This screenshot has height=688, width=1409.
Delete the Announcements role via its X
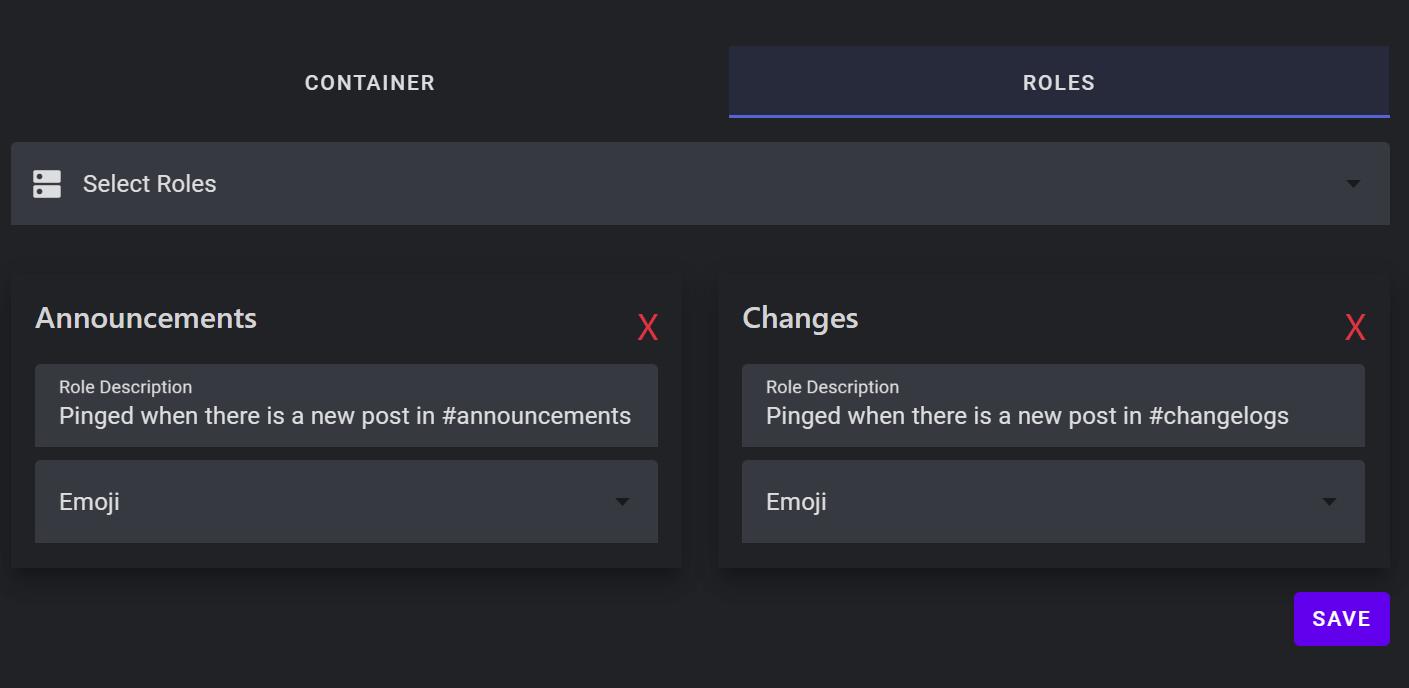(x=648, y=326)
